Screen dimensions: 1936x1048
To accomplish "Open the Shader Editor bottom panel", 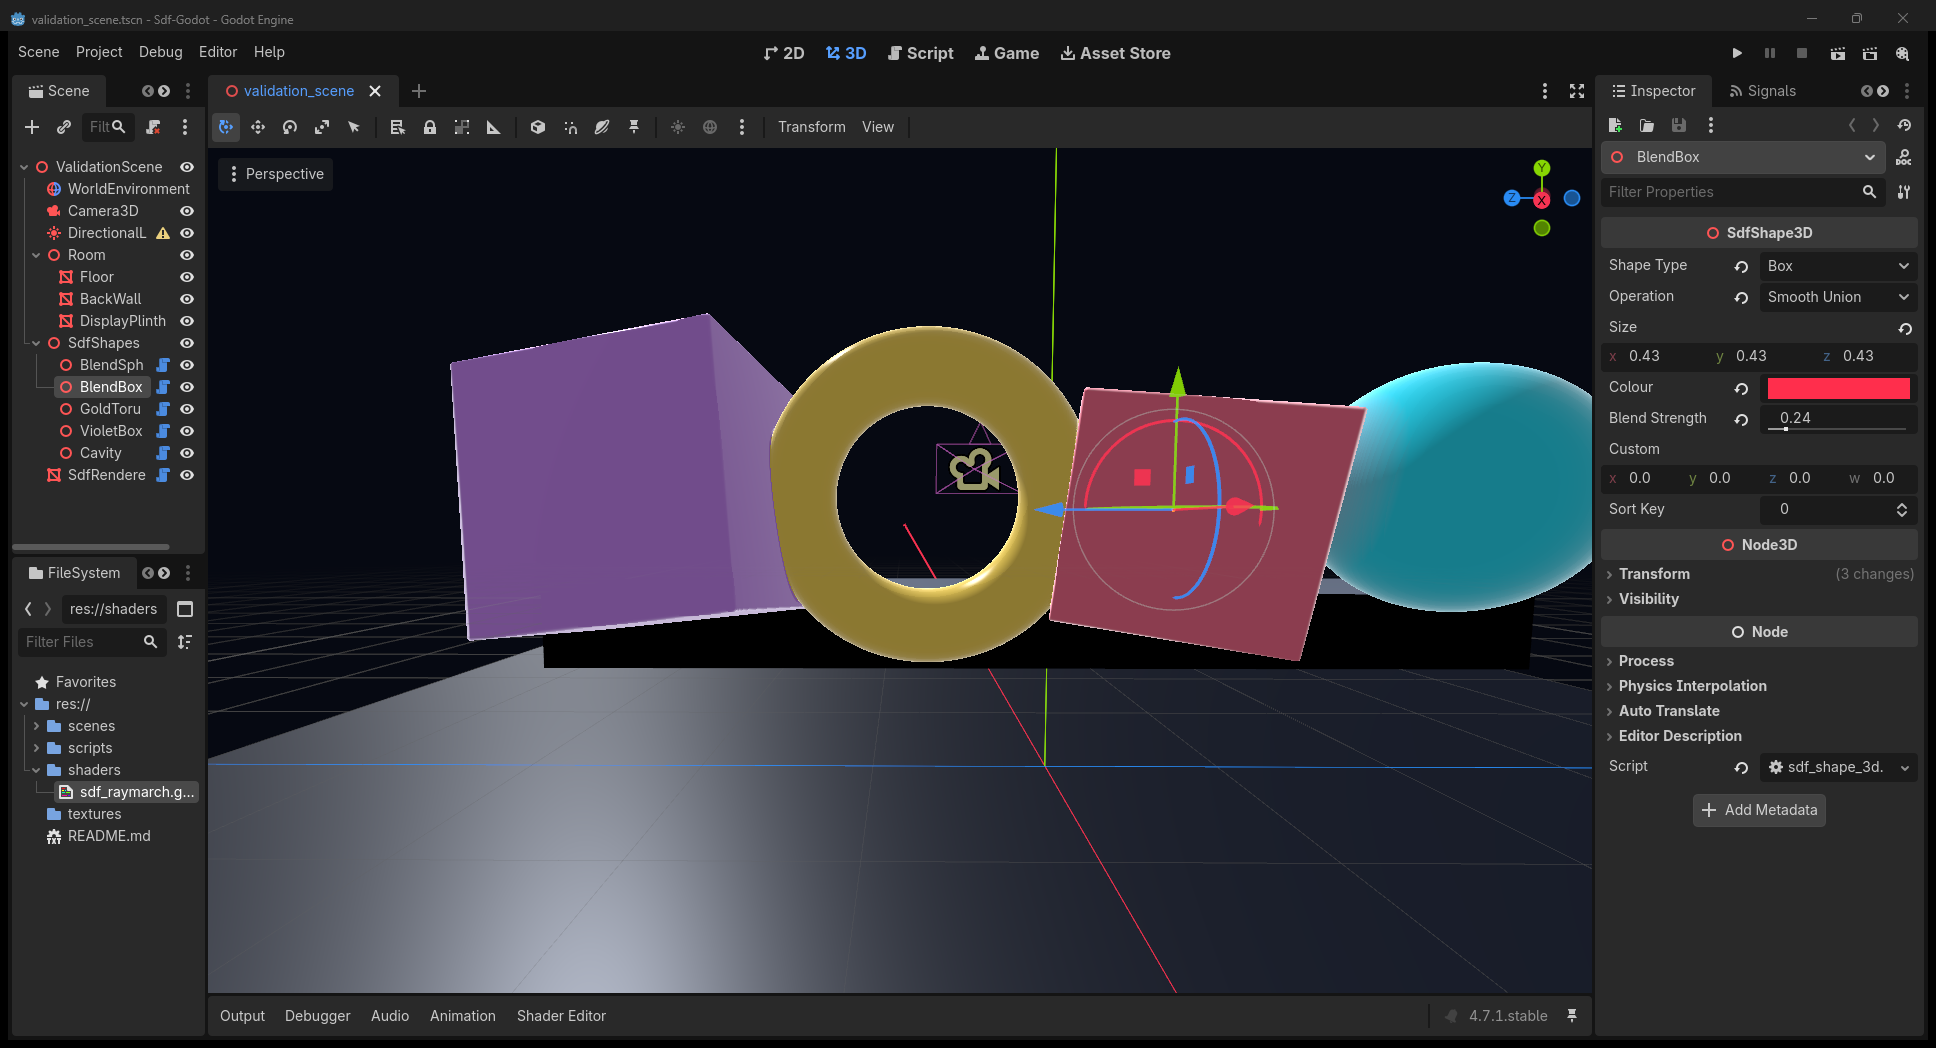I will (561, 1016).
